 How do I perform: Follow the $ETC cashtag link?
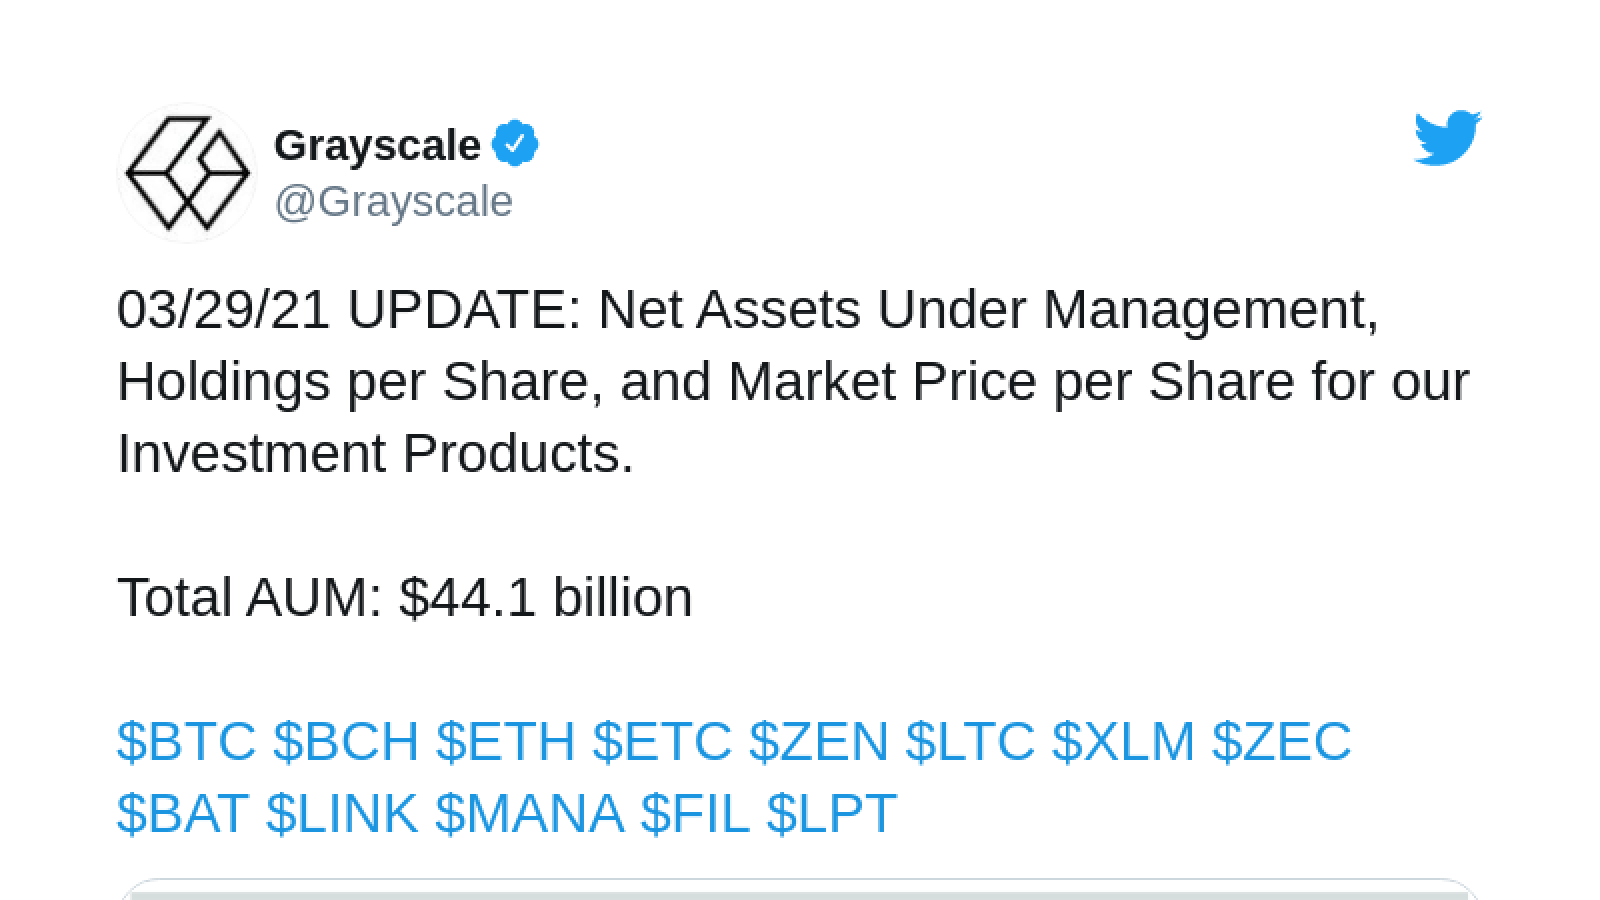[662, 741]
